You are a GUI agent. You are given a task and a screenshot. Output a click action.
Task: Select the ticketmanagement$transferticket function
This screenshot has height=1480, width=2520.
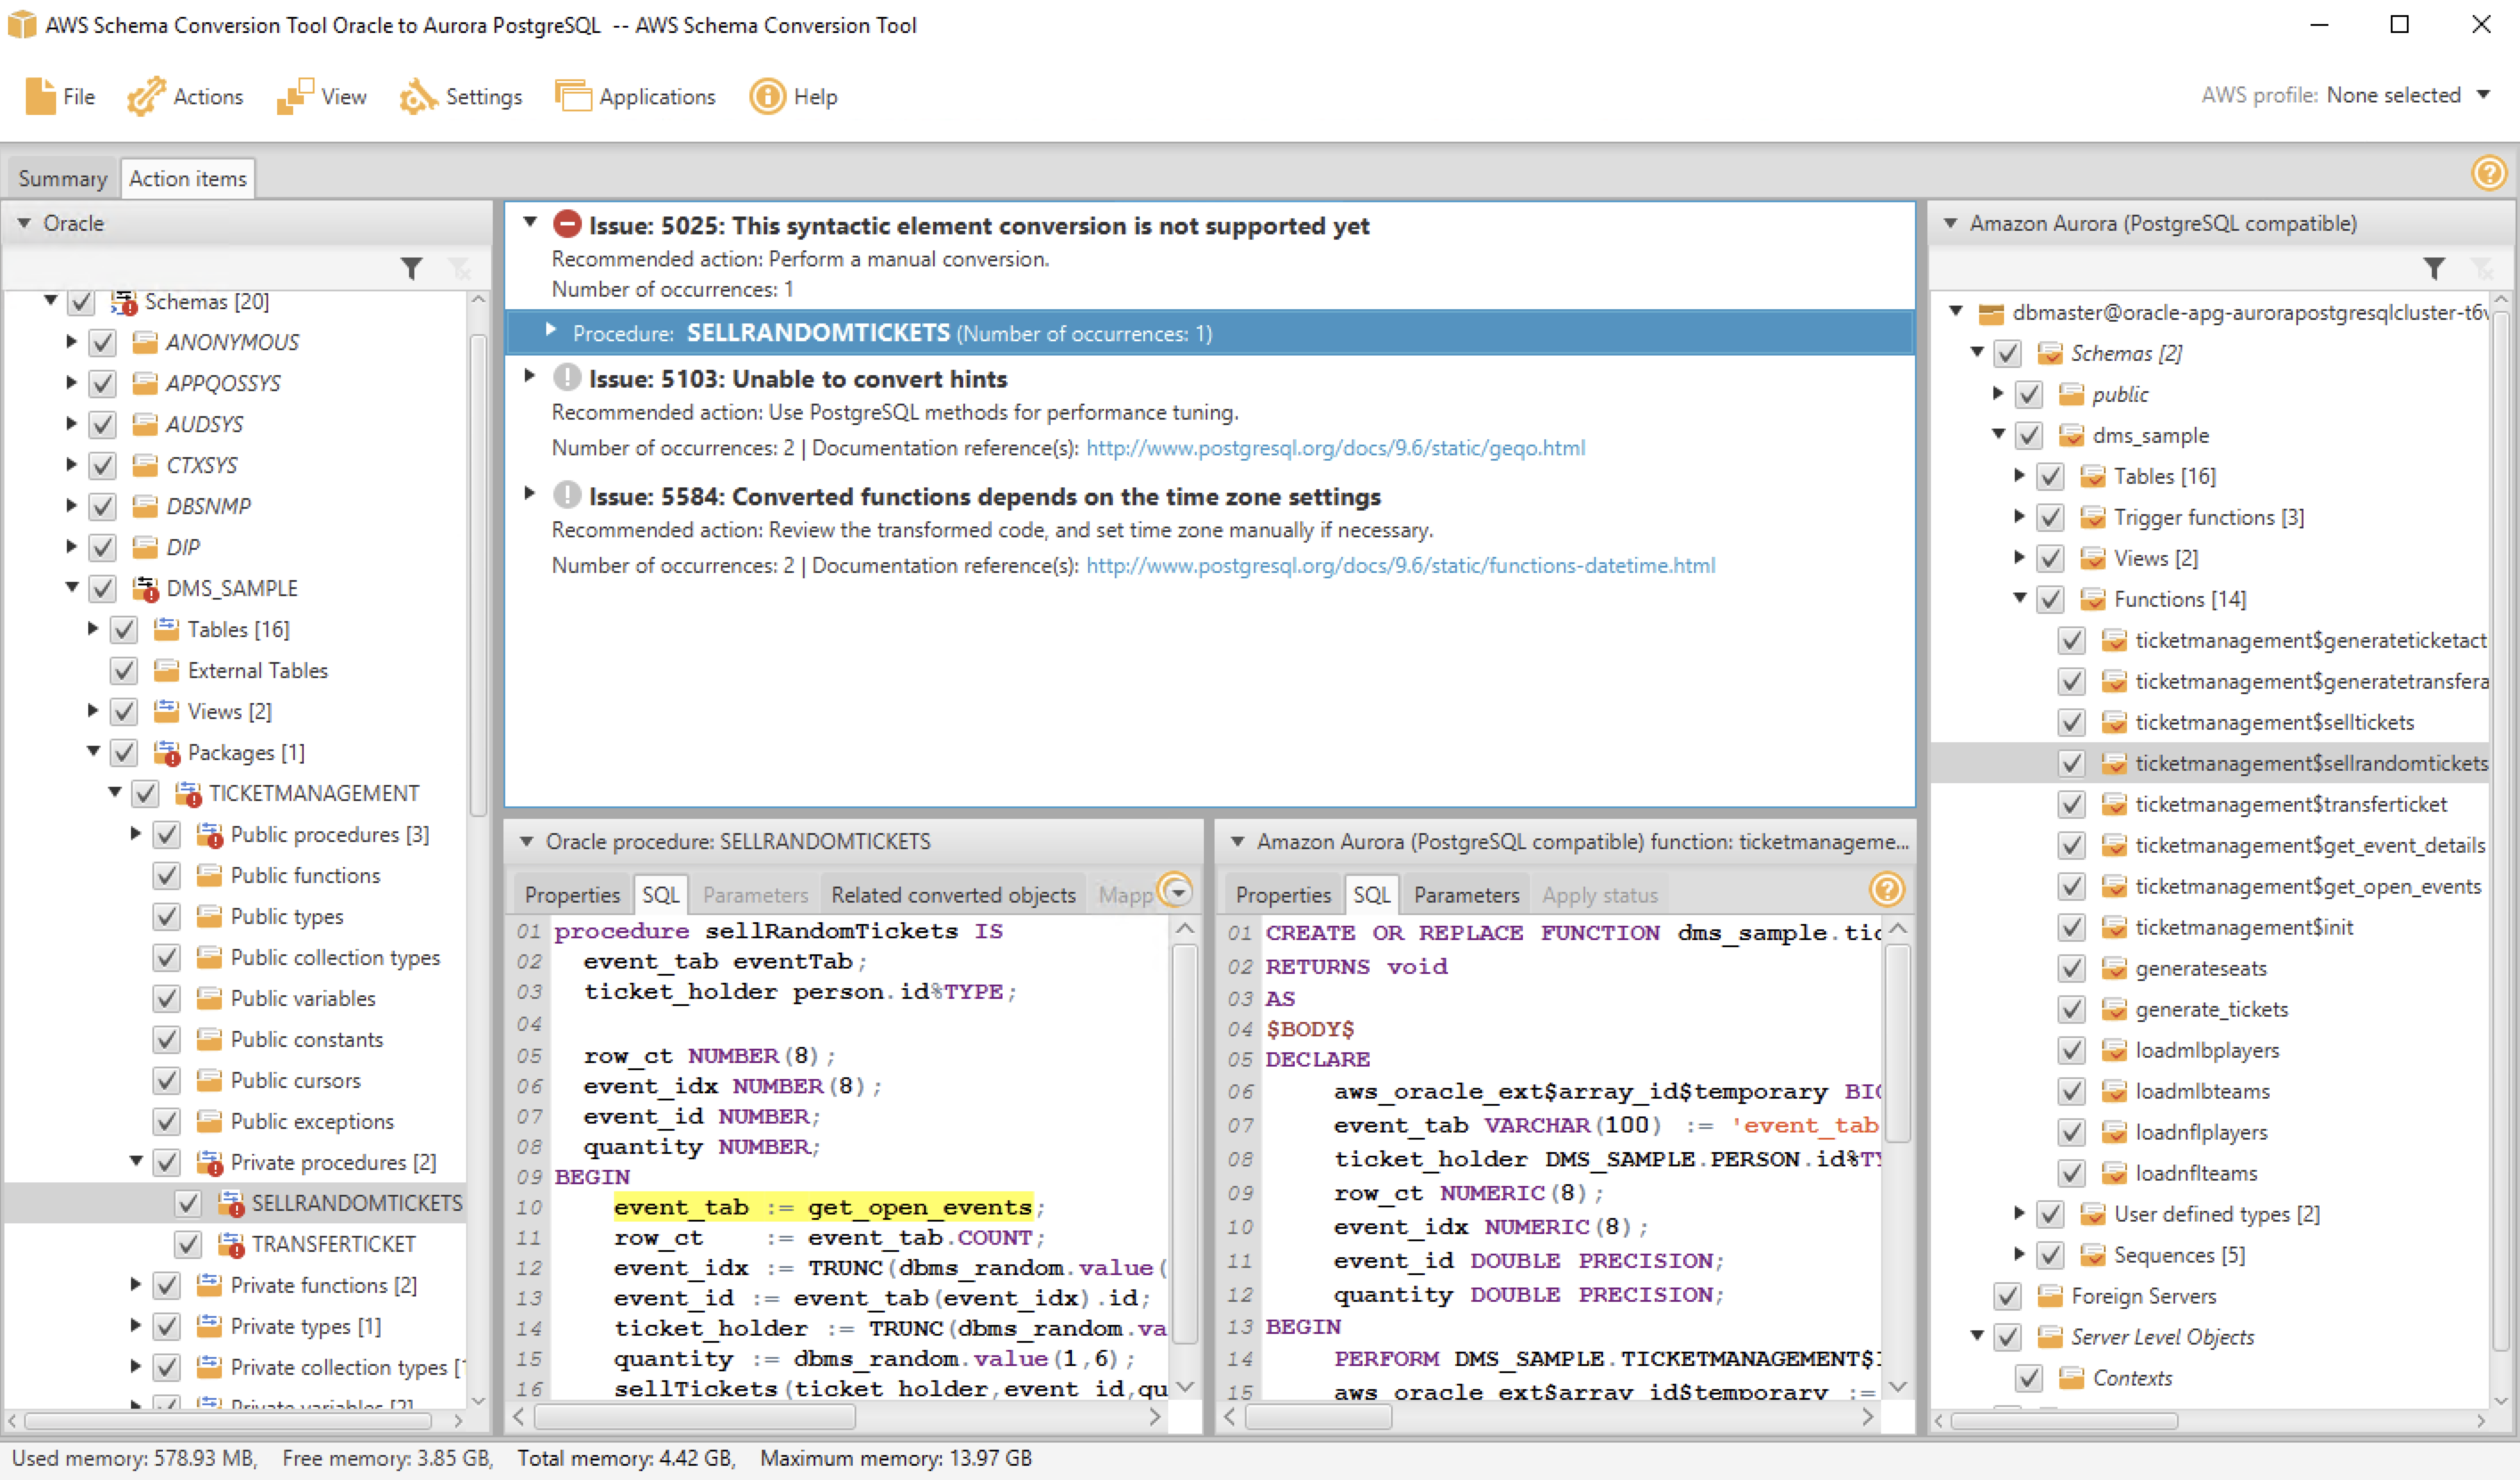click(x=2290, y=804)
